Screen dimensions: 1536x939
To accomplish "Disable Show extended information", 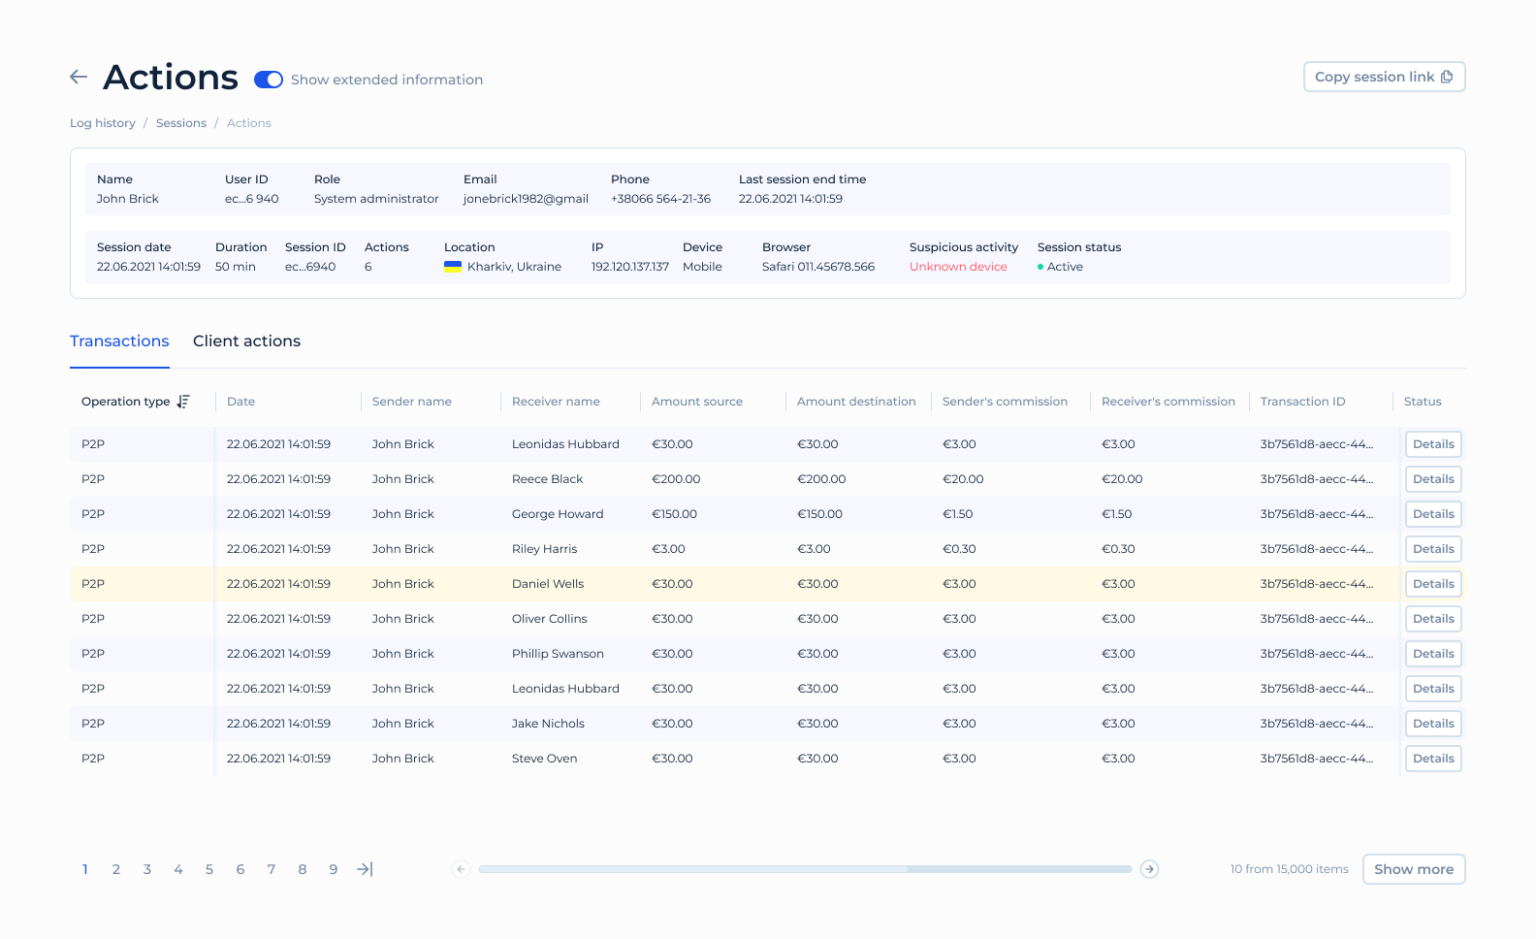I will click(x=268, y=78).
